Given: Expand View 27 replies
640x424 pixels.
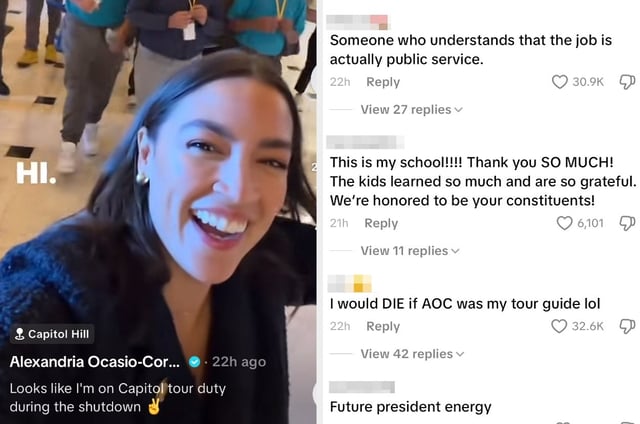Looking at the screenshot, I should coord(411,109).
